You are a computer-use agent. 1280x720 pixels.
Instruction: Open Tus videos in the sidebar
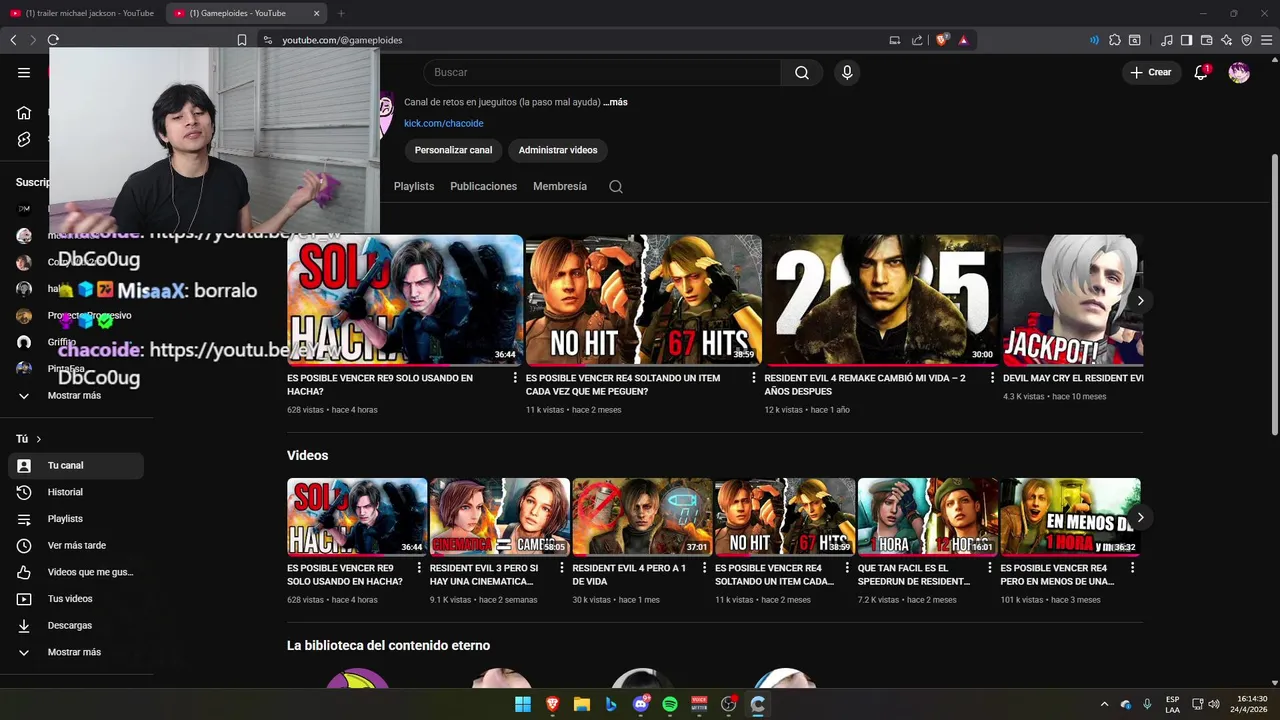pos(76,599)
